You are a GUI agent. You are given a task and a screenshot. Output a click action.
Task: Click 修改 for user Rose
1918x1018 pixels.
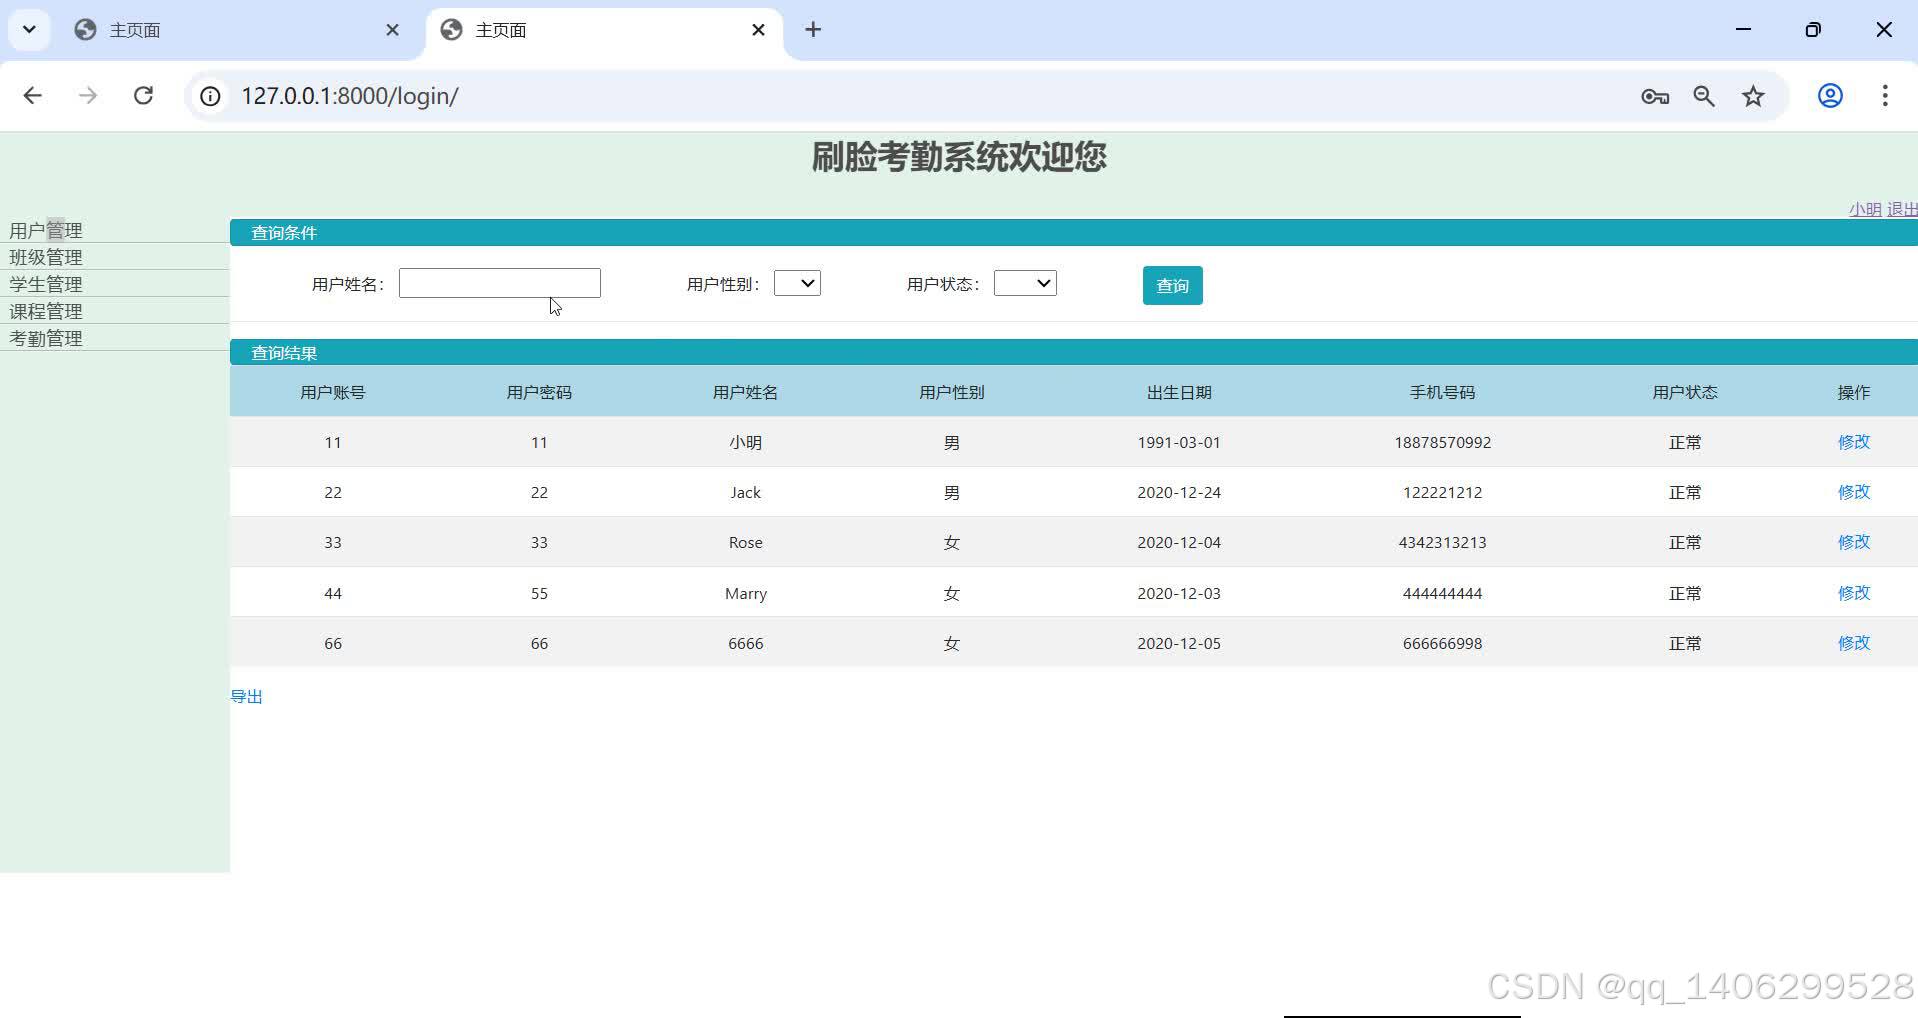pos(1853,542)
